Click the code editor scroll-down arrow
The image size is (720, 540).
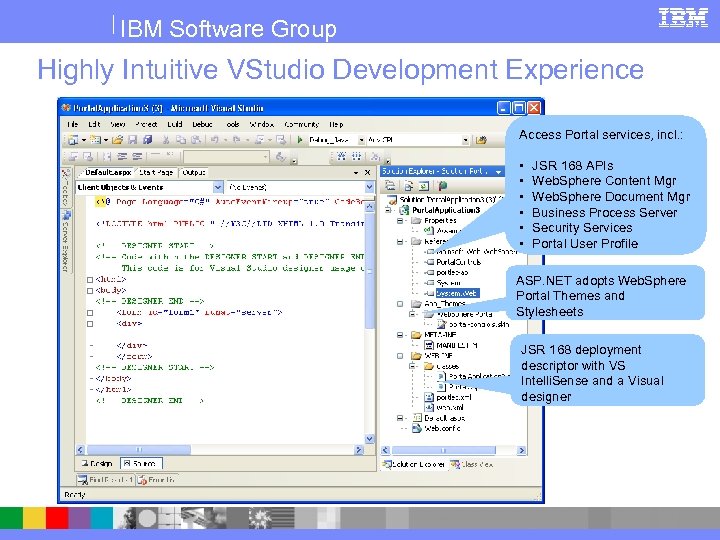370,439
